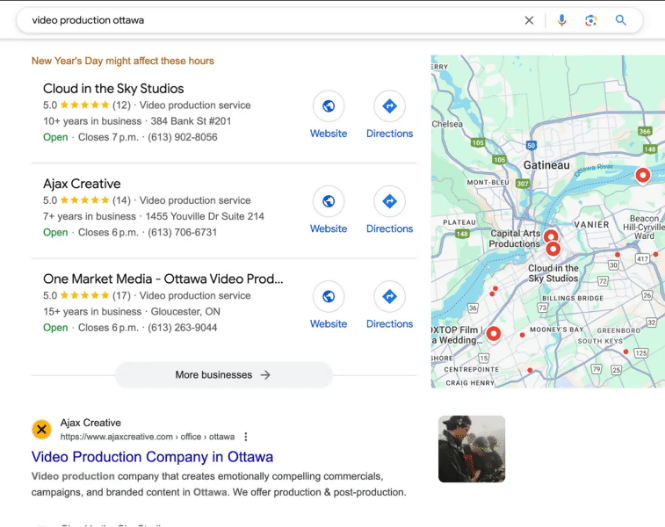Open Video Production Company in Ottawa link
The image size is (665, 527).
coord(152,457)
